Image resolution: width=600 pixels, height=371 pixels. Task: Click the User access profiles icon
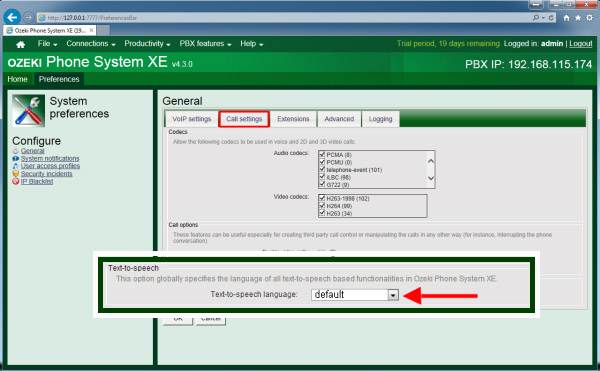point(15,166)
